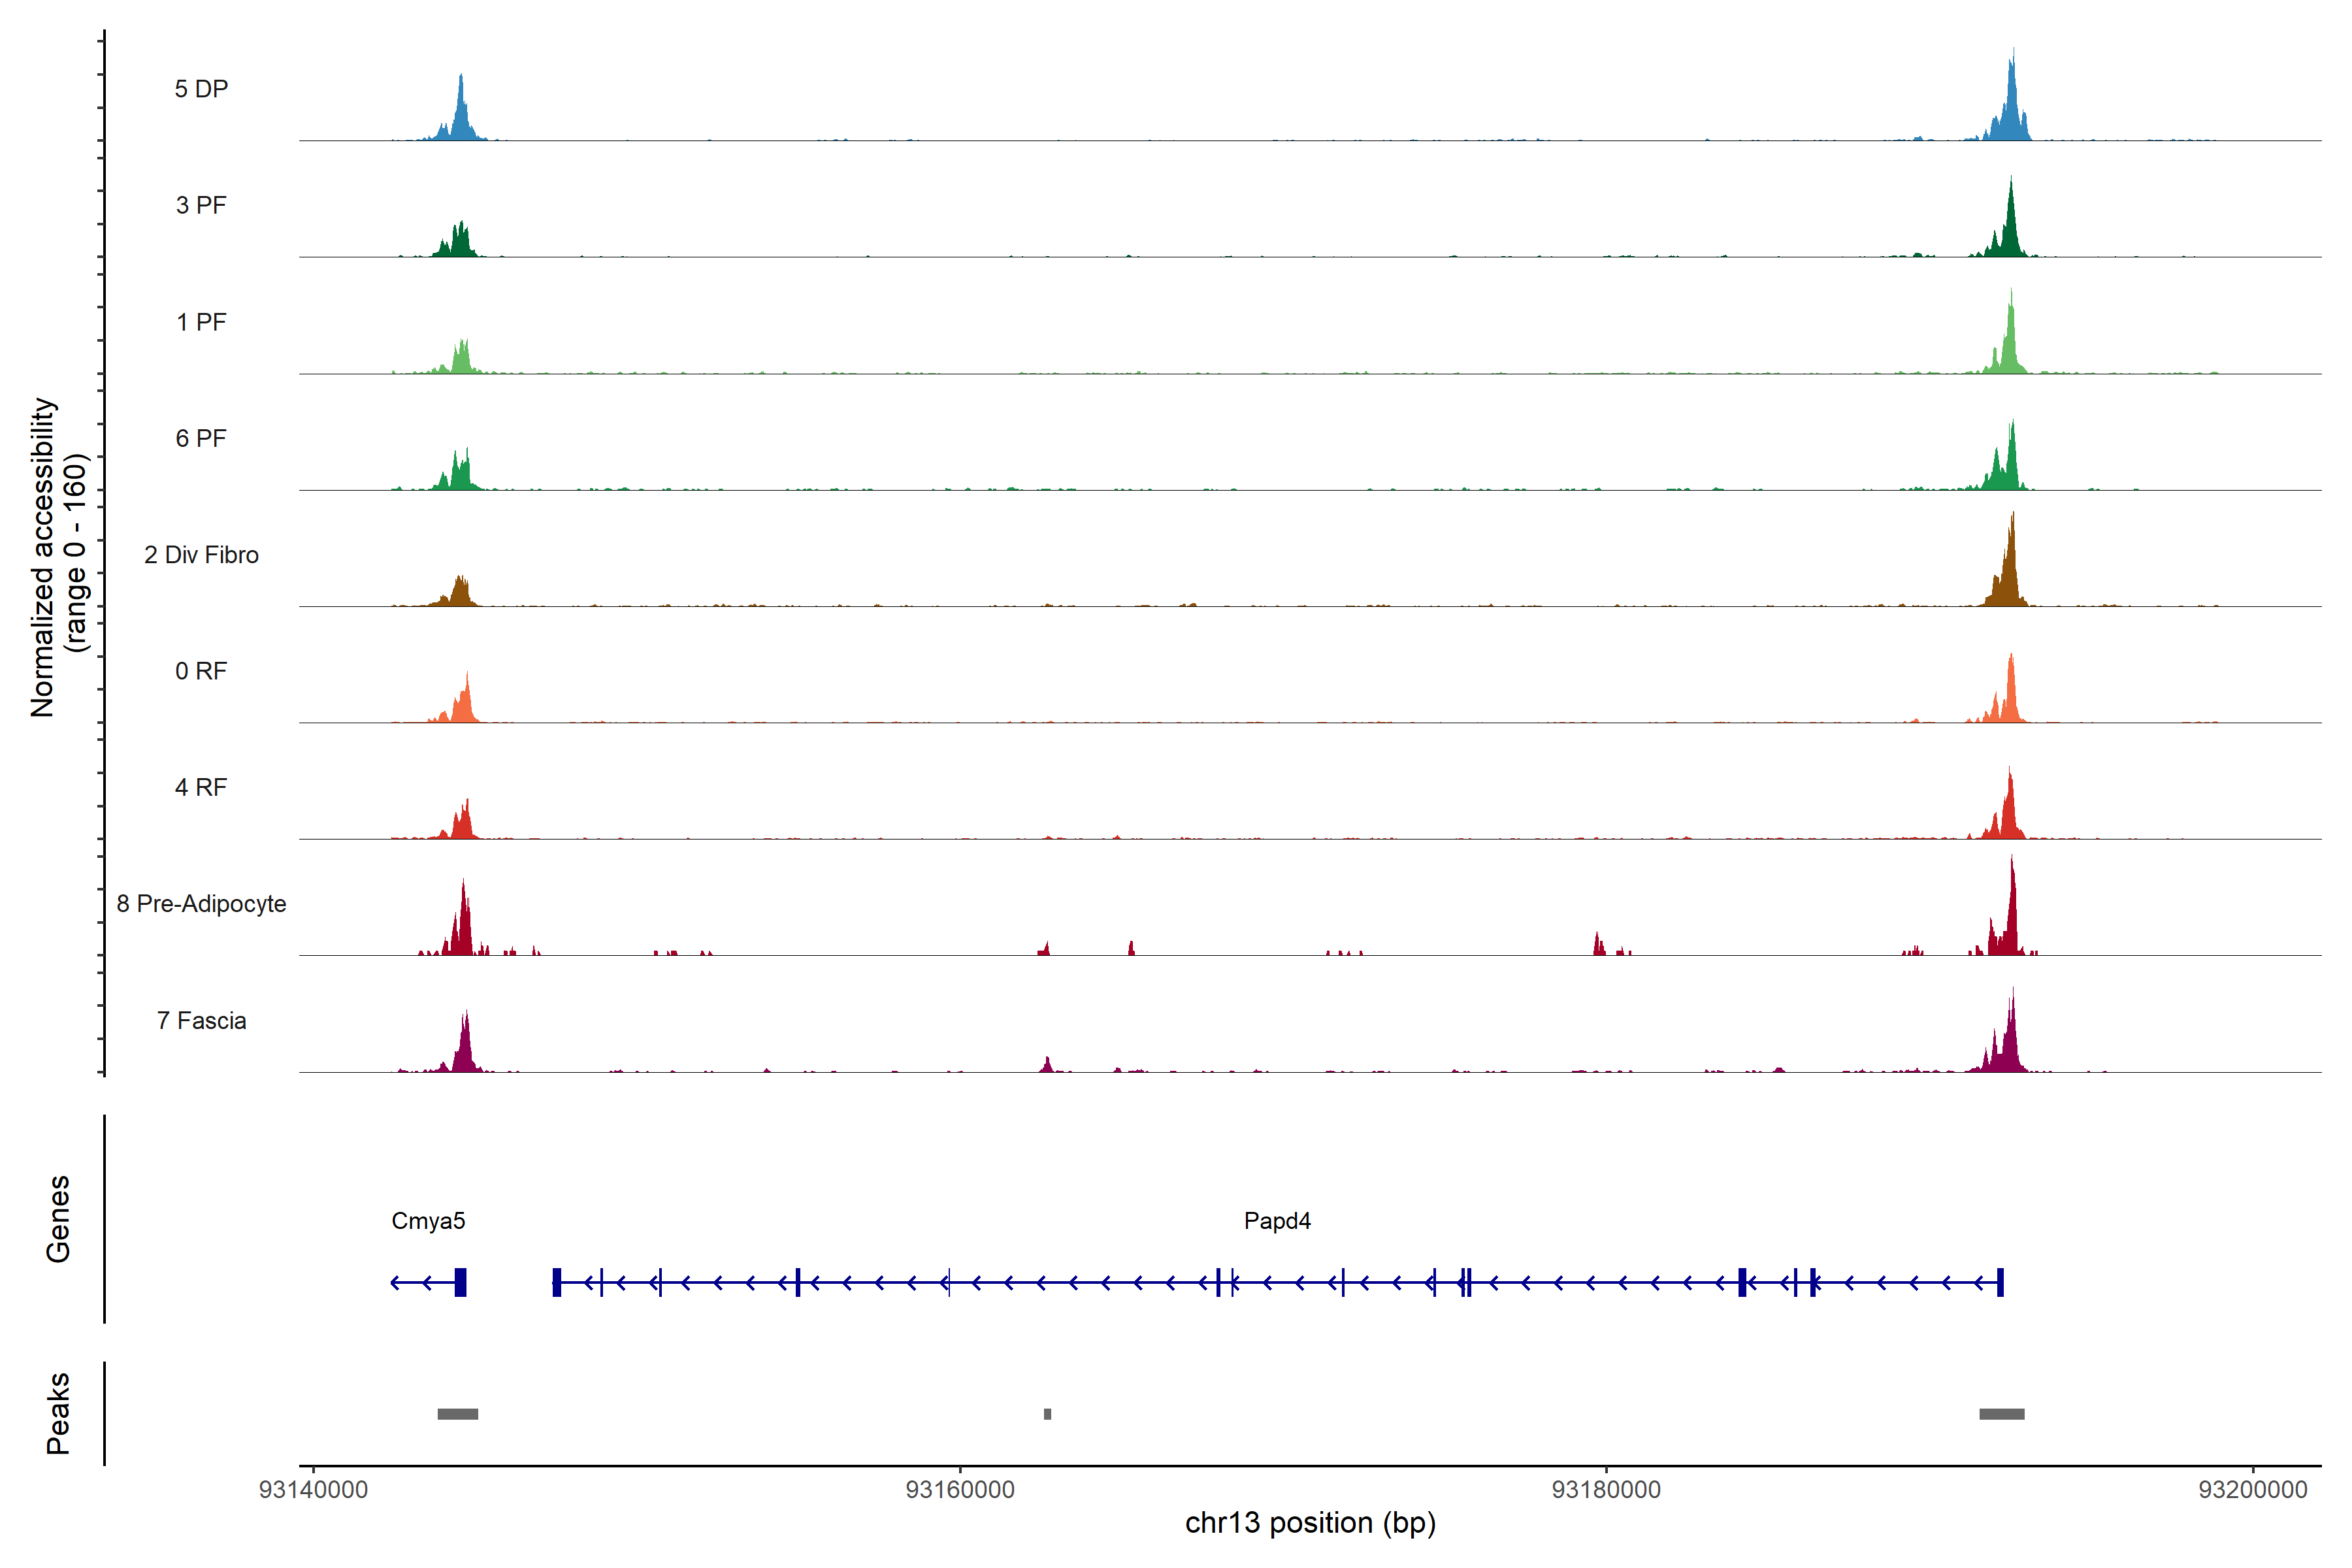Click the 0 RF track label

pos(201,671)
